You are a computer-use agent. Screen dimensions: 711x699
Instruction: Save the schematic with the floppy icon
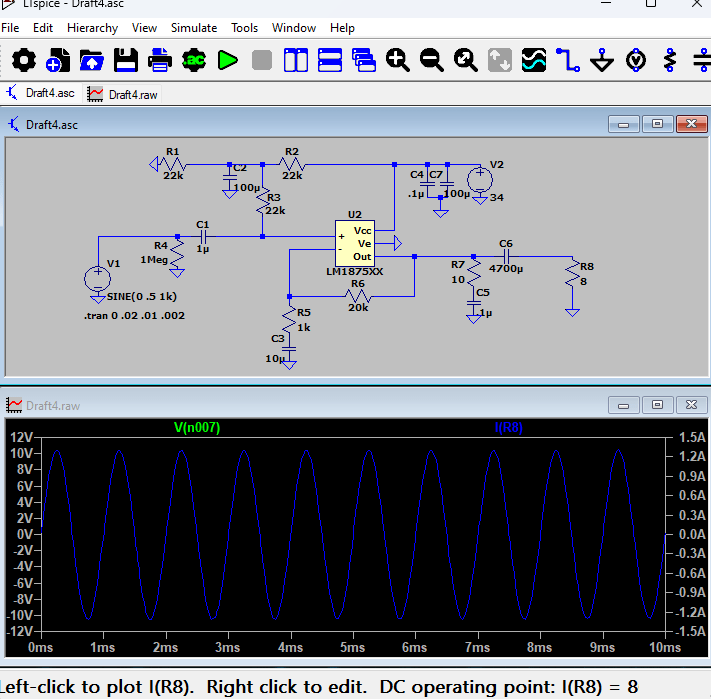126,60
